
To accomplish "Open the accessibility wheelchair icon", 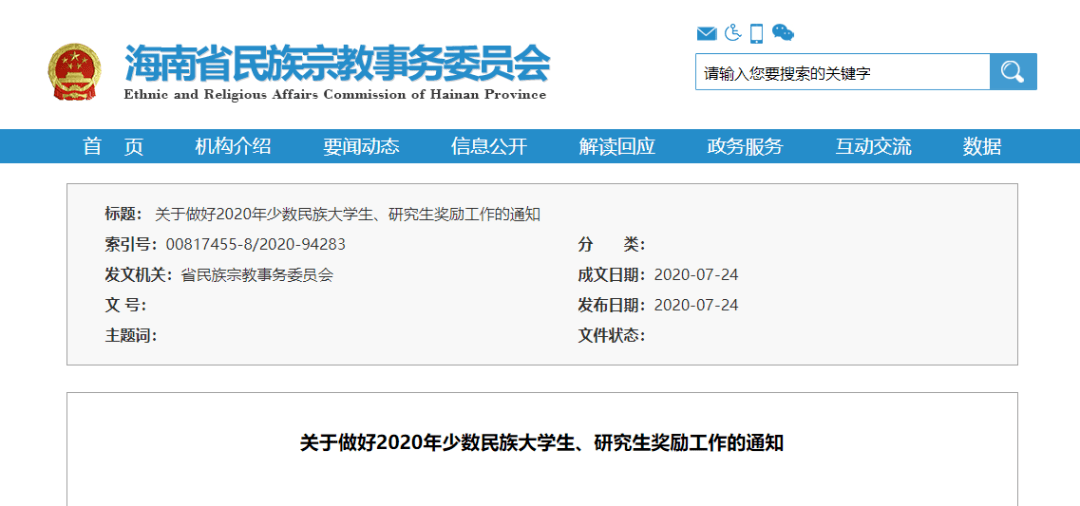I will click(x=733, y=32).
